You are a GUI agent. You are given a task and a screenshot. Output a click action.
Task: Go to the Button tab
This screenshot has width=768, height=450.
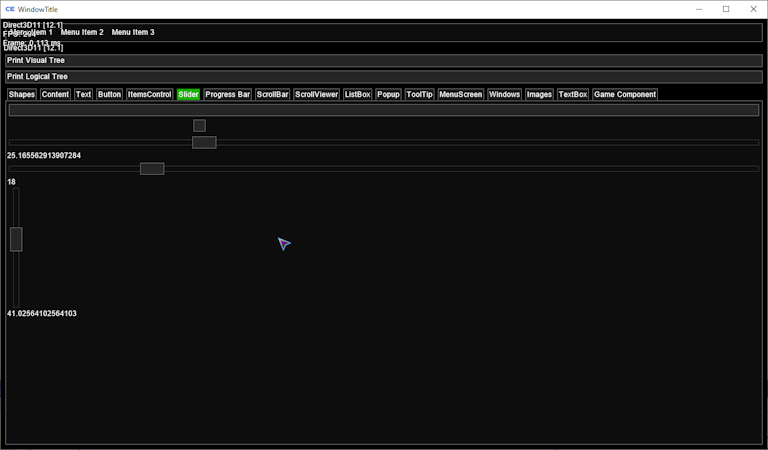110,94
